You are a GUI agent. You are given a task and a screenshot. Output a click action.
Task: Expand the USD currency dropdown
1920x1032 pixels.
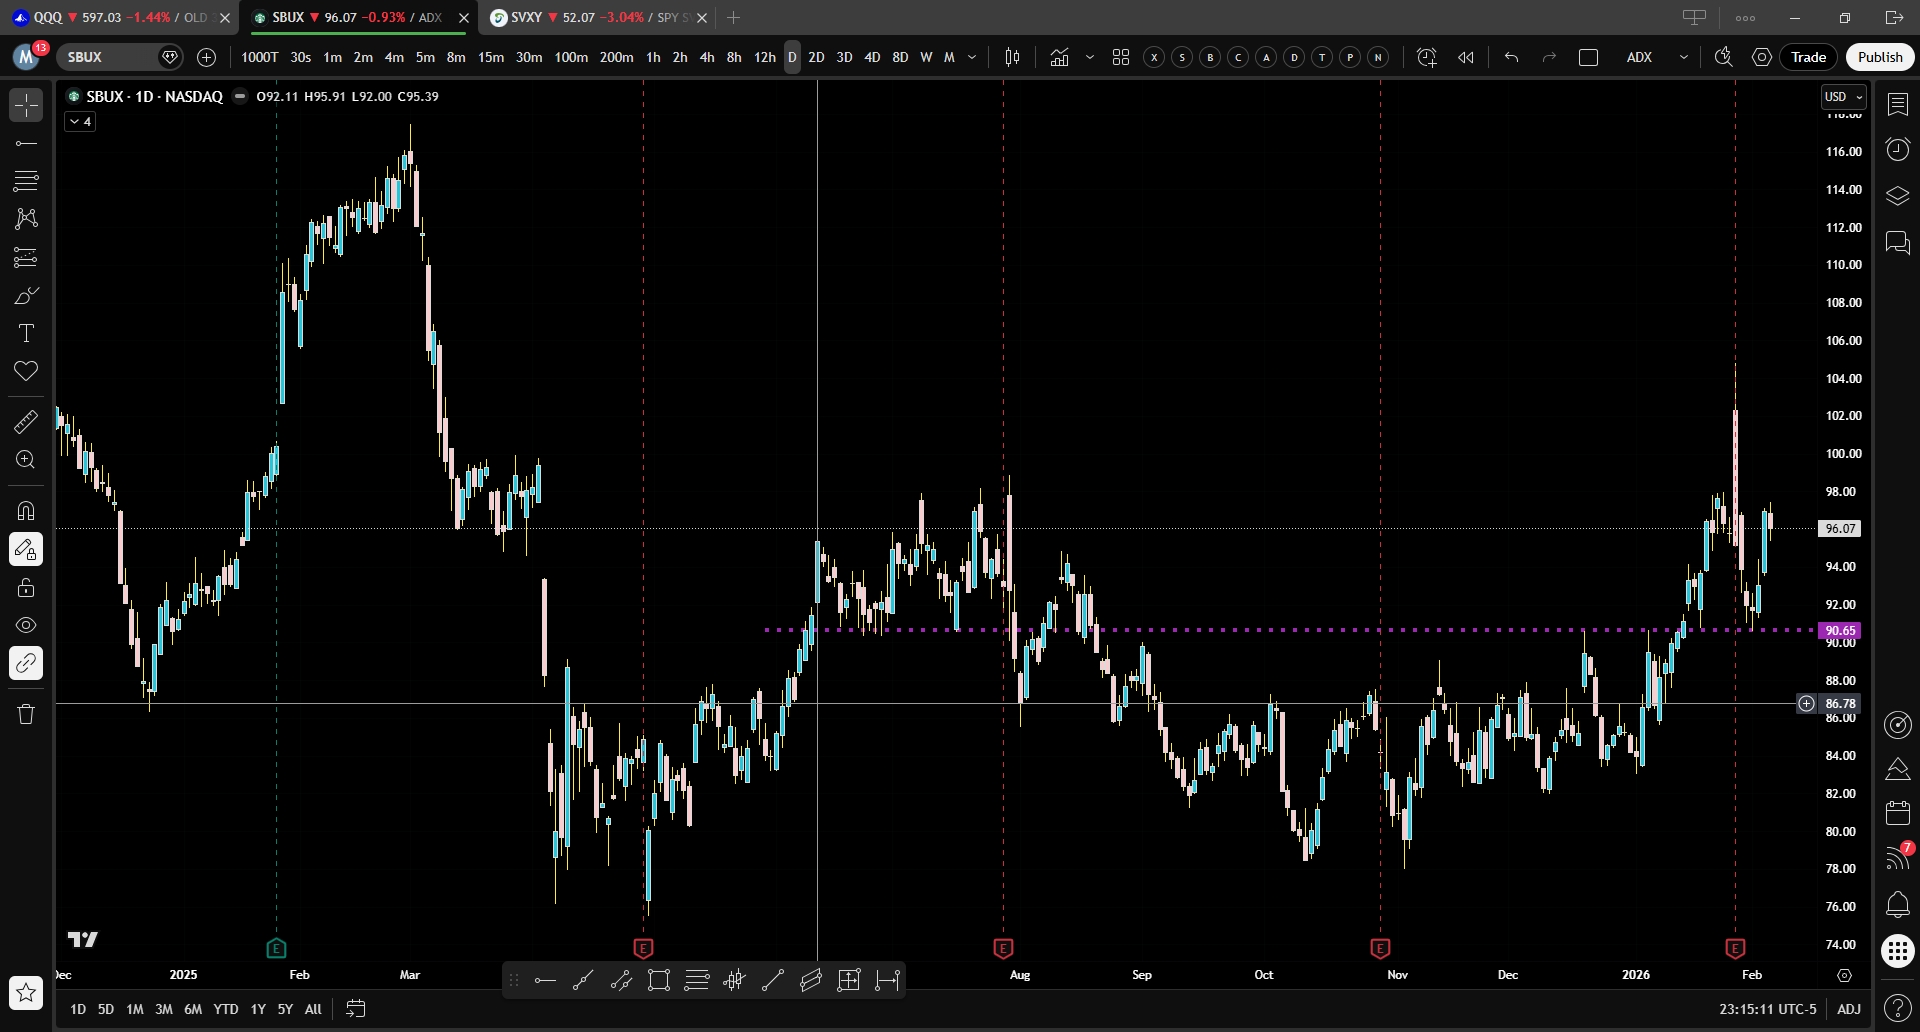coord(1843,97)
